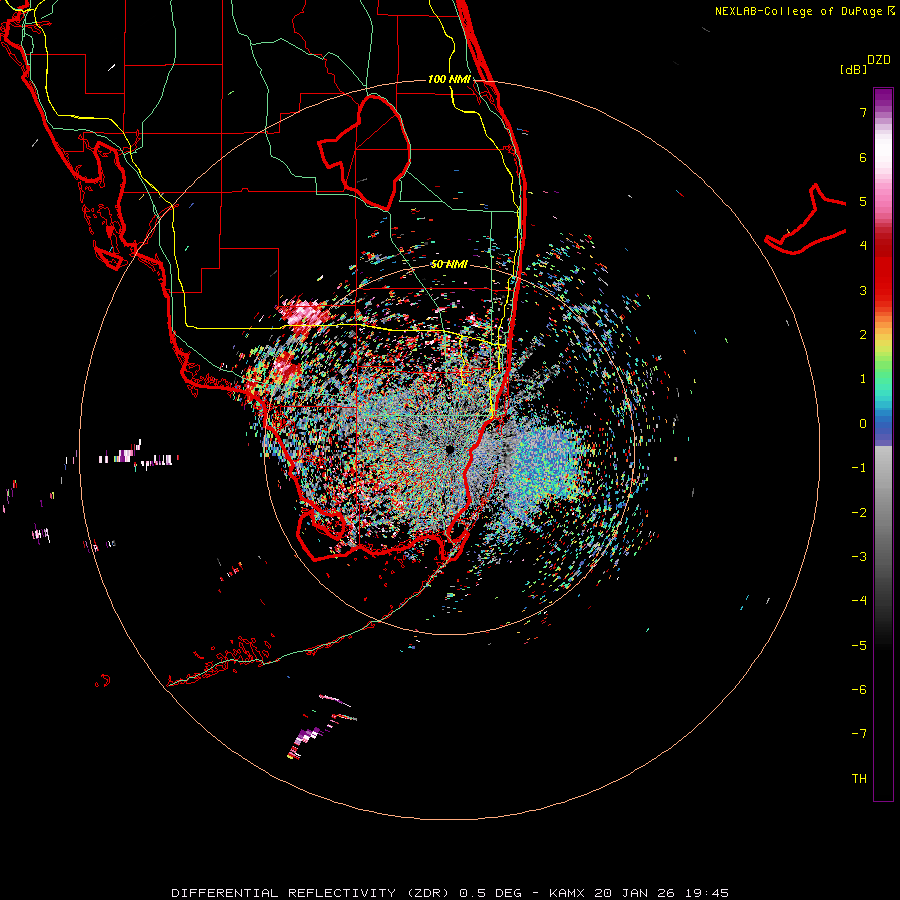Click the red island outline at right edge
Image resolution: width=900 pixels, height=900 pixels.
pos(806,221)
